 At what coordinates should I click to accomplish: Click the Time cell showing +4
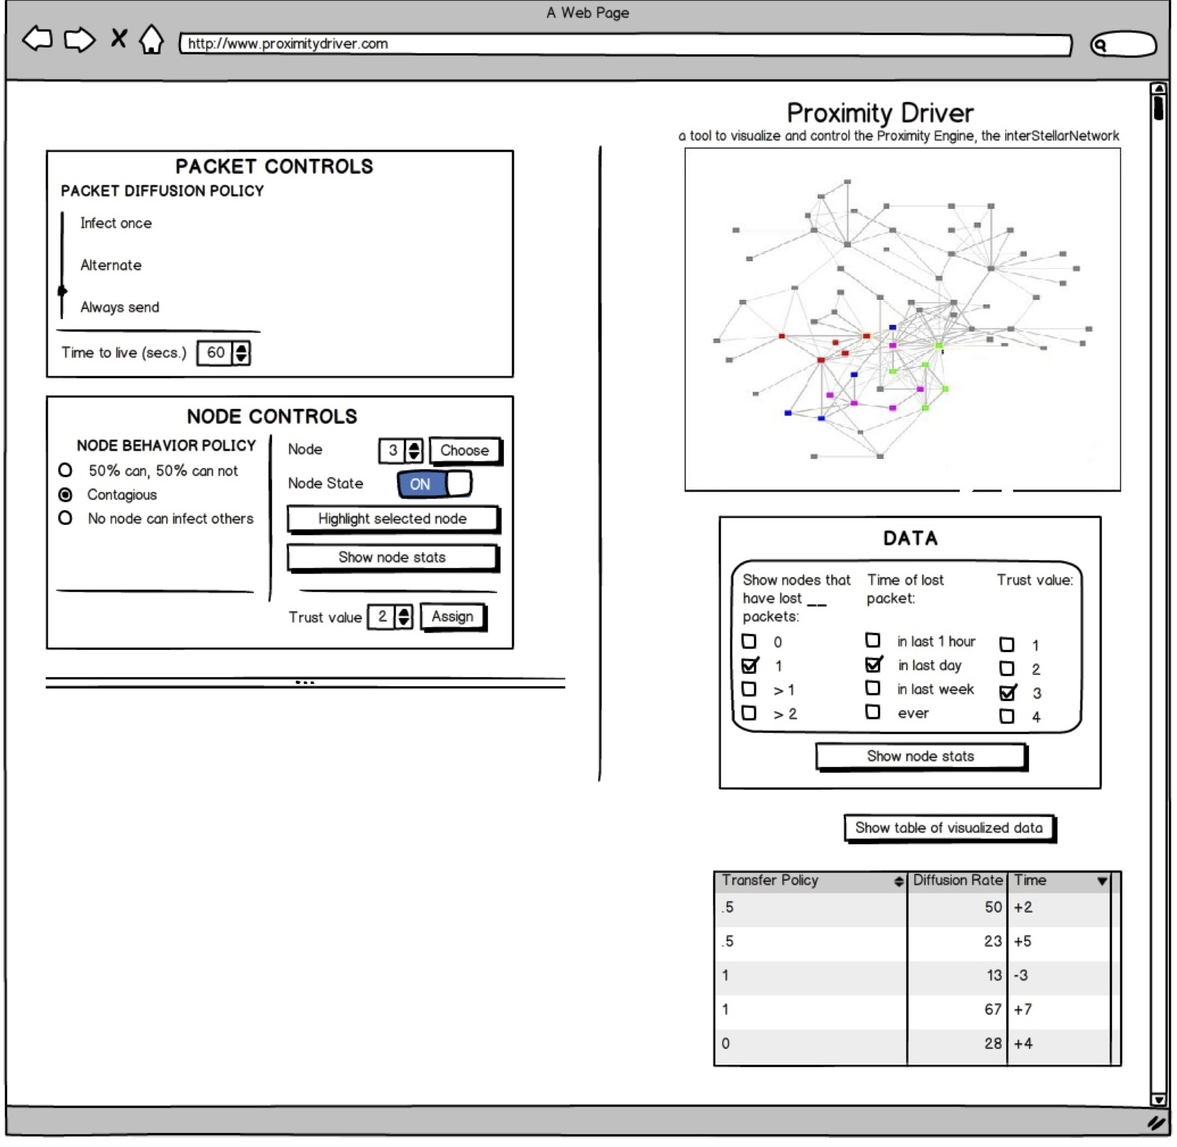(x=1059, y=1043)
